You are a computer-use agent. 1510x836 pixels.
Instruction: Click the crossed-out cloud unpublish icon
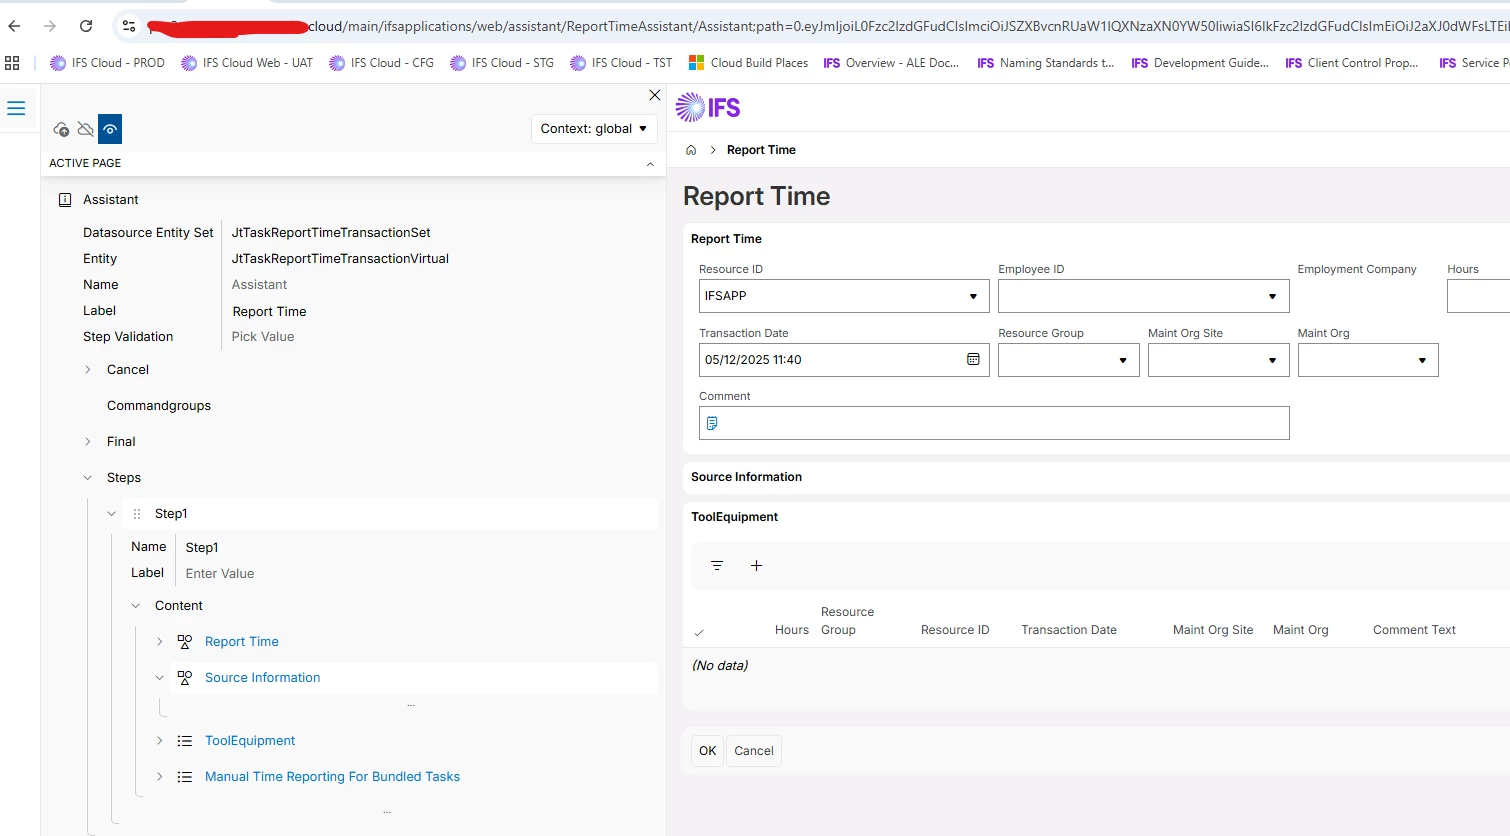(85, 129)
